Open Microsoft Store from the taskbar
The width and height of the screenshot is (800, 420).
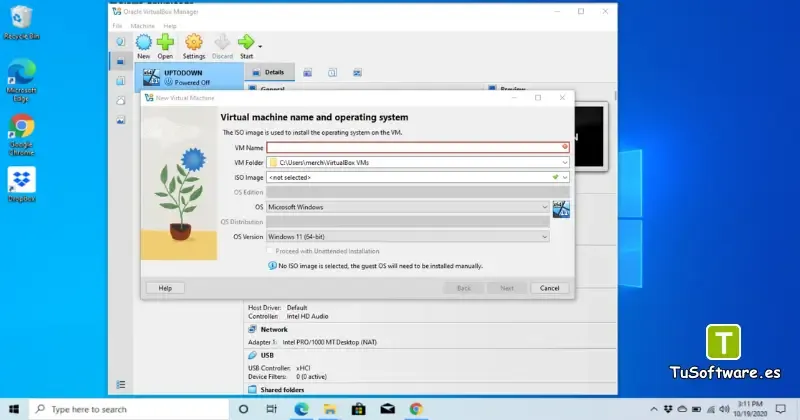tap(359, 409)
